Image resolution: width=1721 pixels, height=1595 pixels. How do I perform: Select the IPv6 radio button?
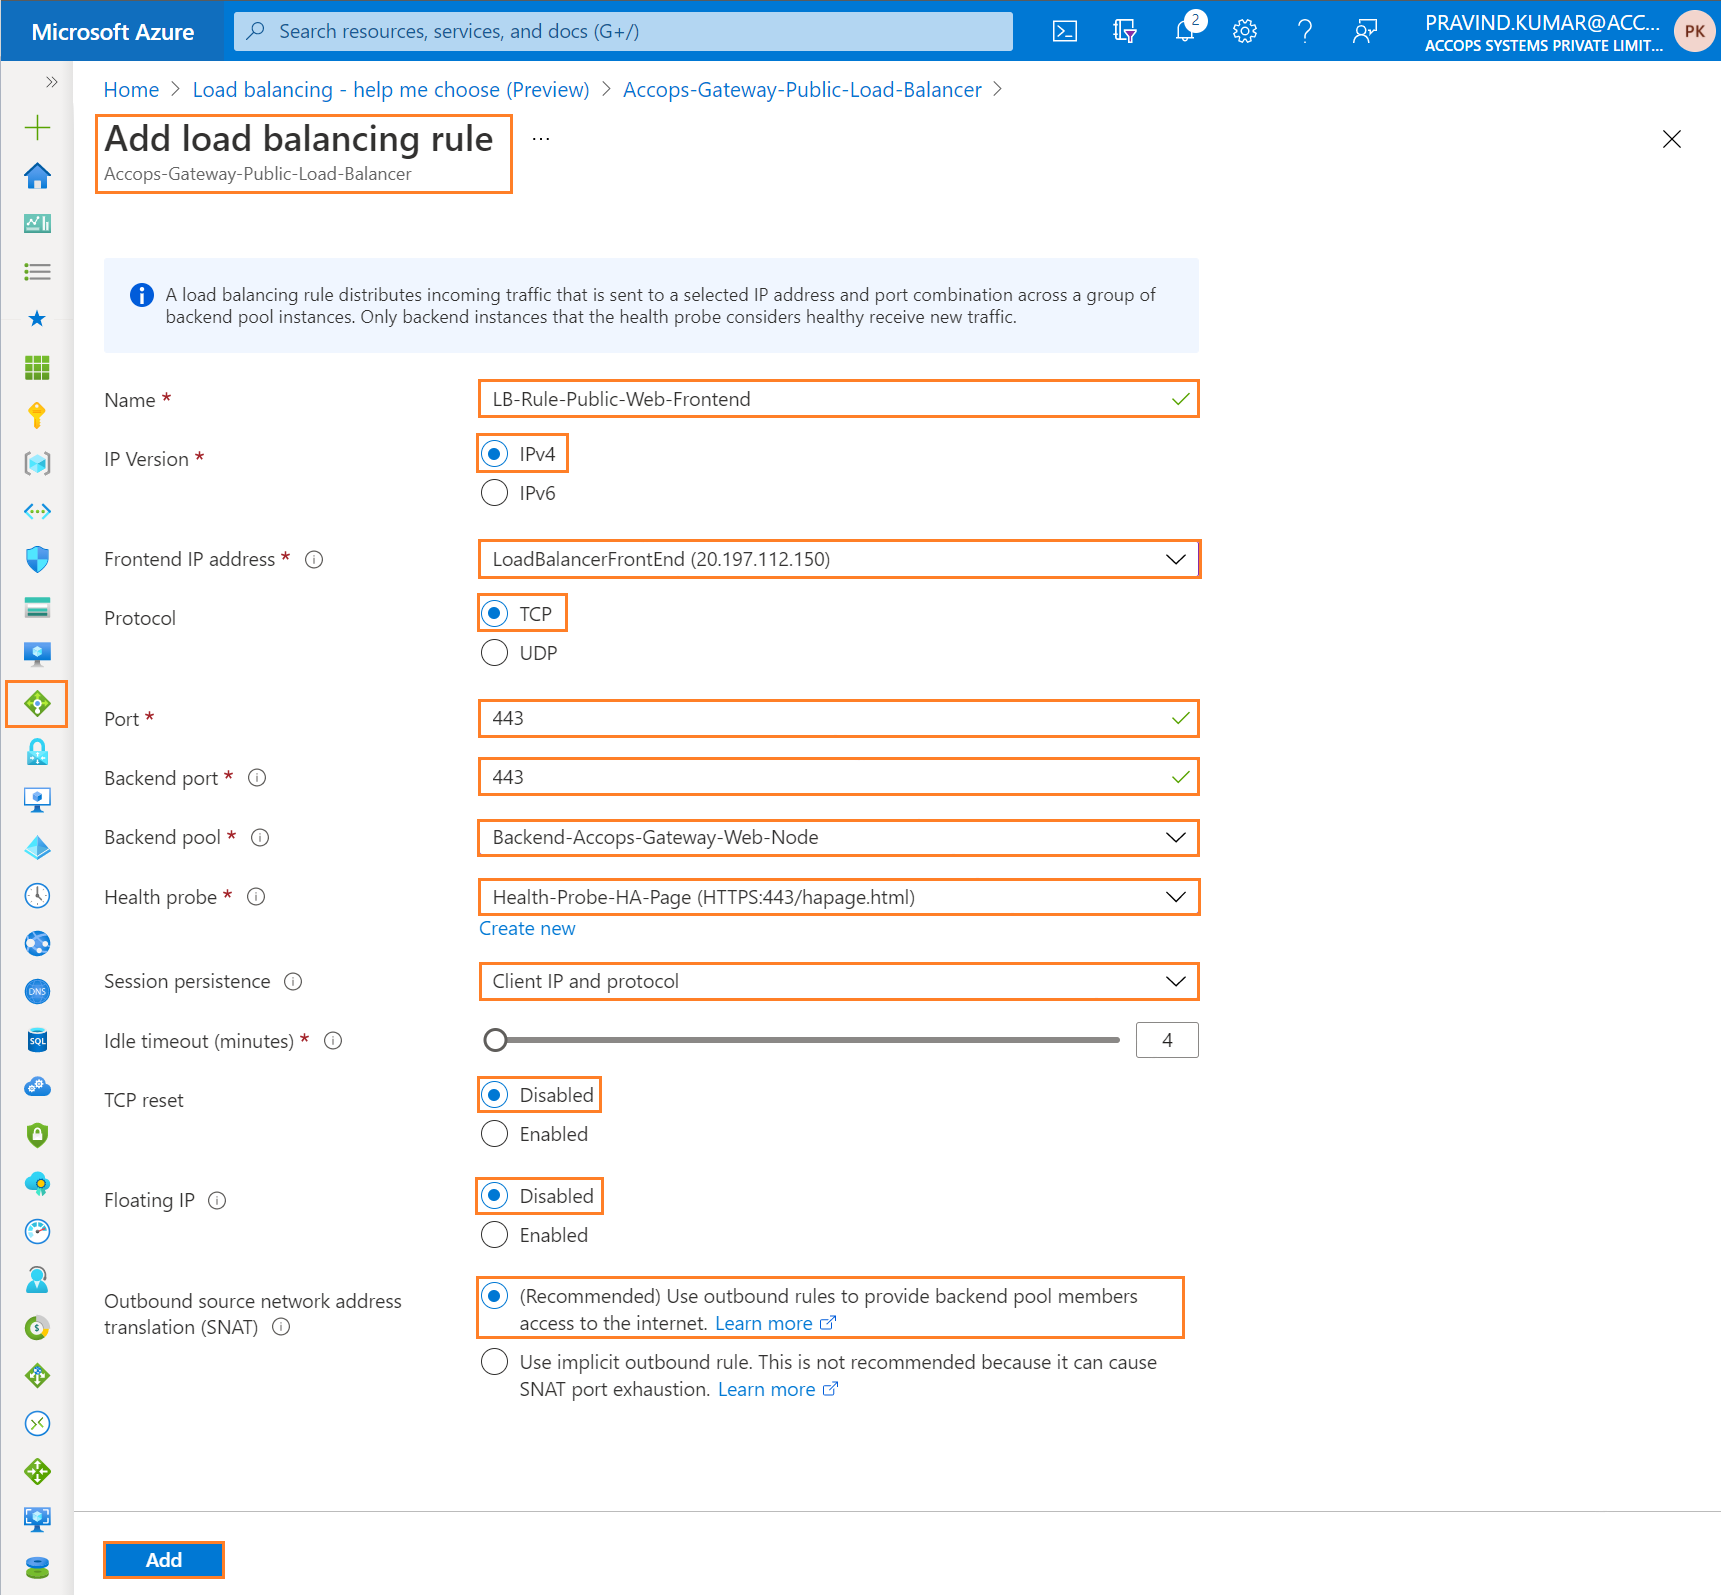(x=495, y=493)
